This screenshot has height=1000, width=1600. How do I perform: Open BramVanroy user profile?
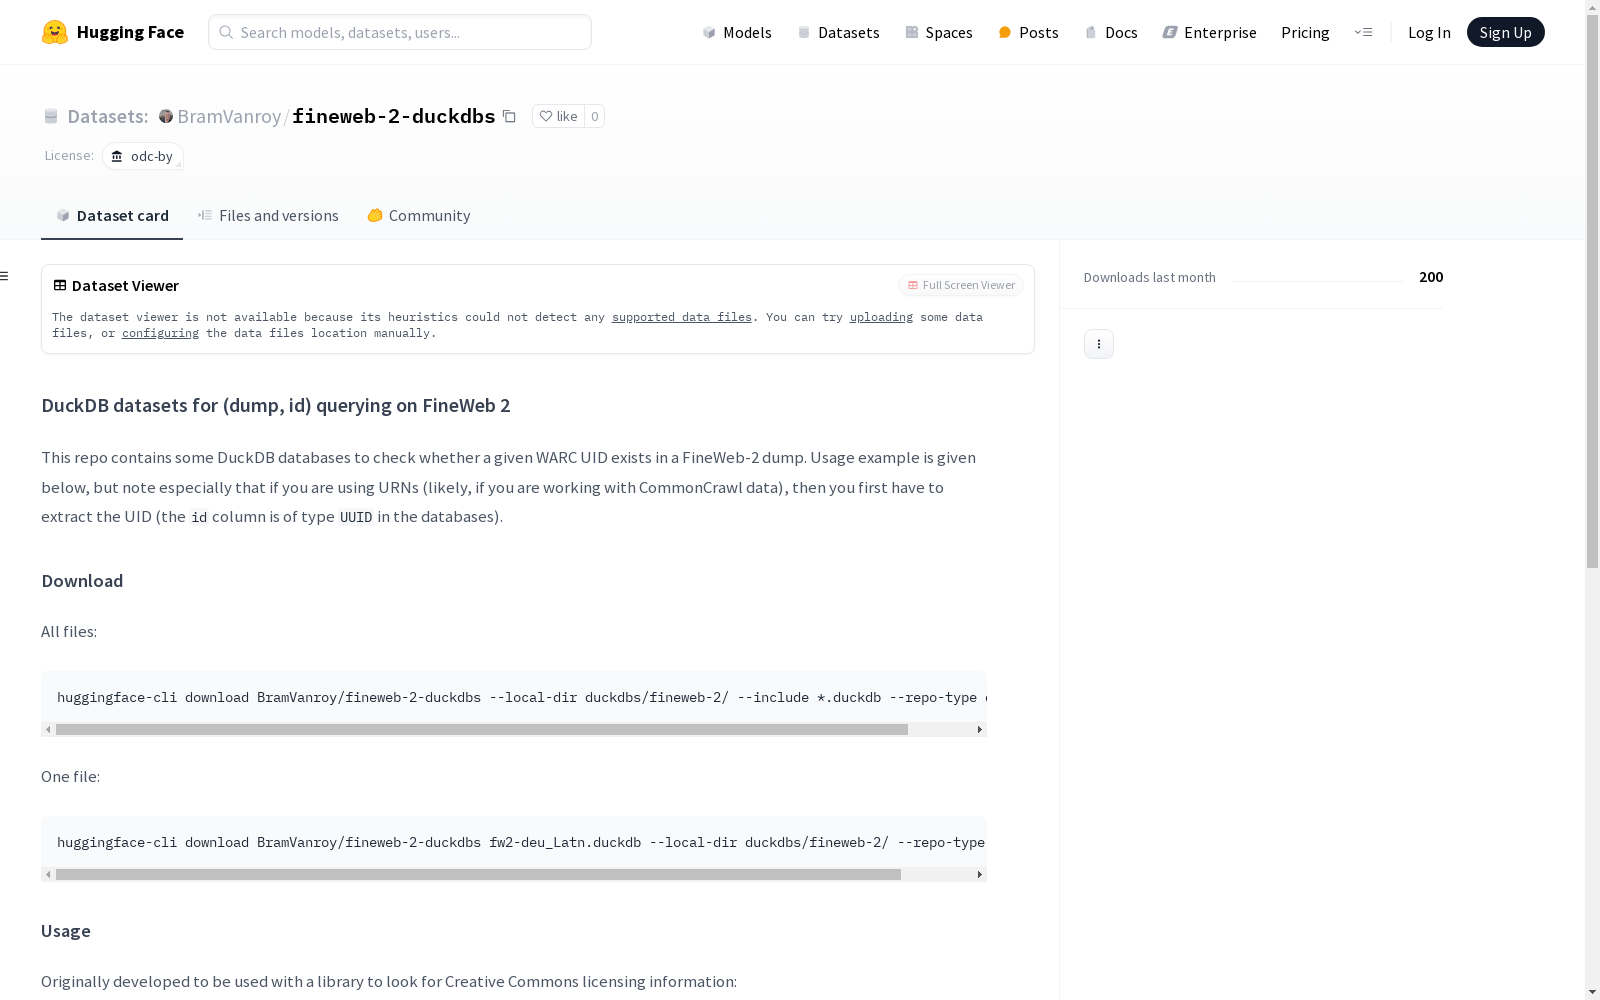229,116
